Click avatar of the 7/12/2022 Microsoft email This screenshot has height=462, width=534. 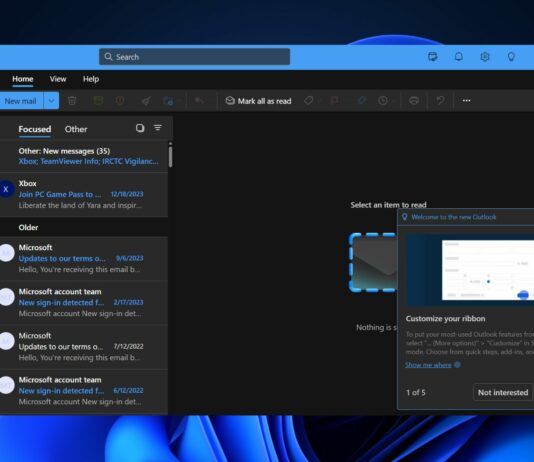click(6, 341)
